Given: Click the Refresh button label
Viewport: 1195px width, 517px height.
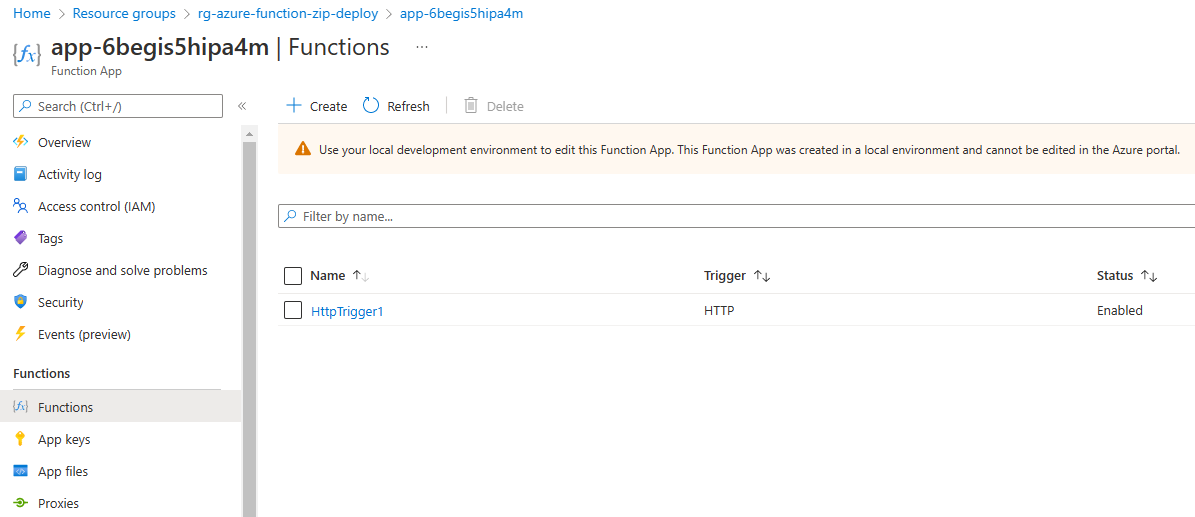Looking at the screenshot, I should pos(408,107).
